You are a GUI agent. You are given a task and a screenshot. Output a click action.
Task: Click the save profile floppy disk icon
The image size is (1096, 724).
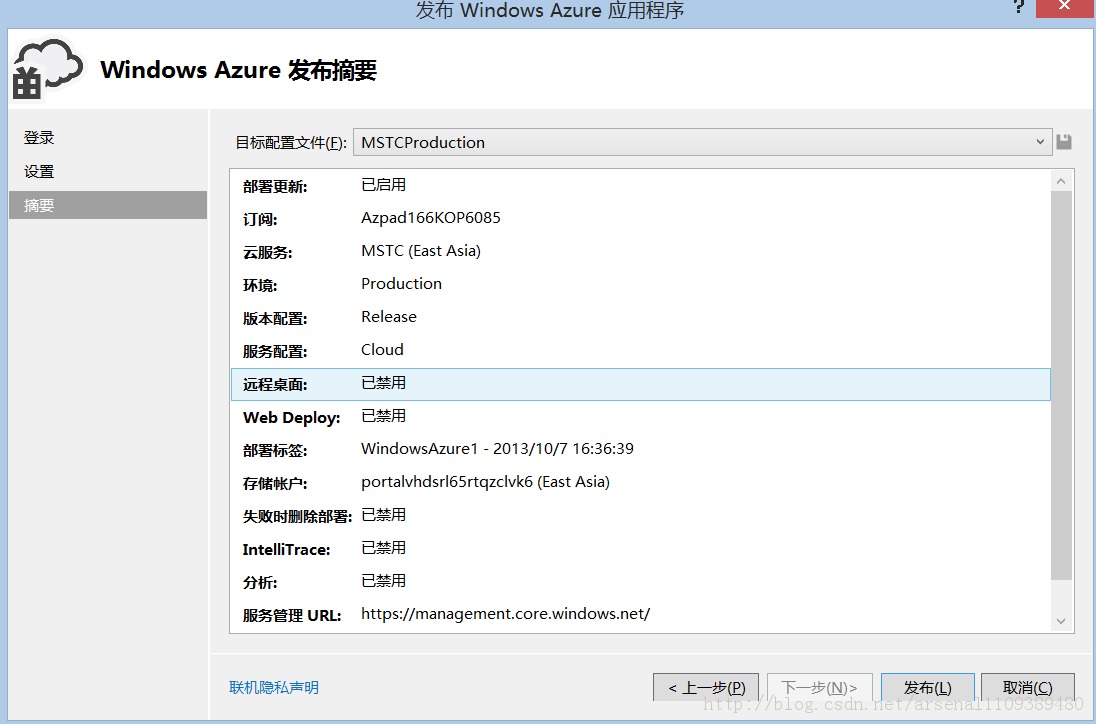(1064, 142)
